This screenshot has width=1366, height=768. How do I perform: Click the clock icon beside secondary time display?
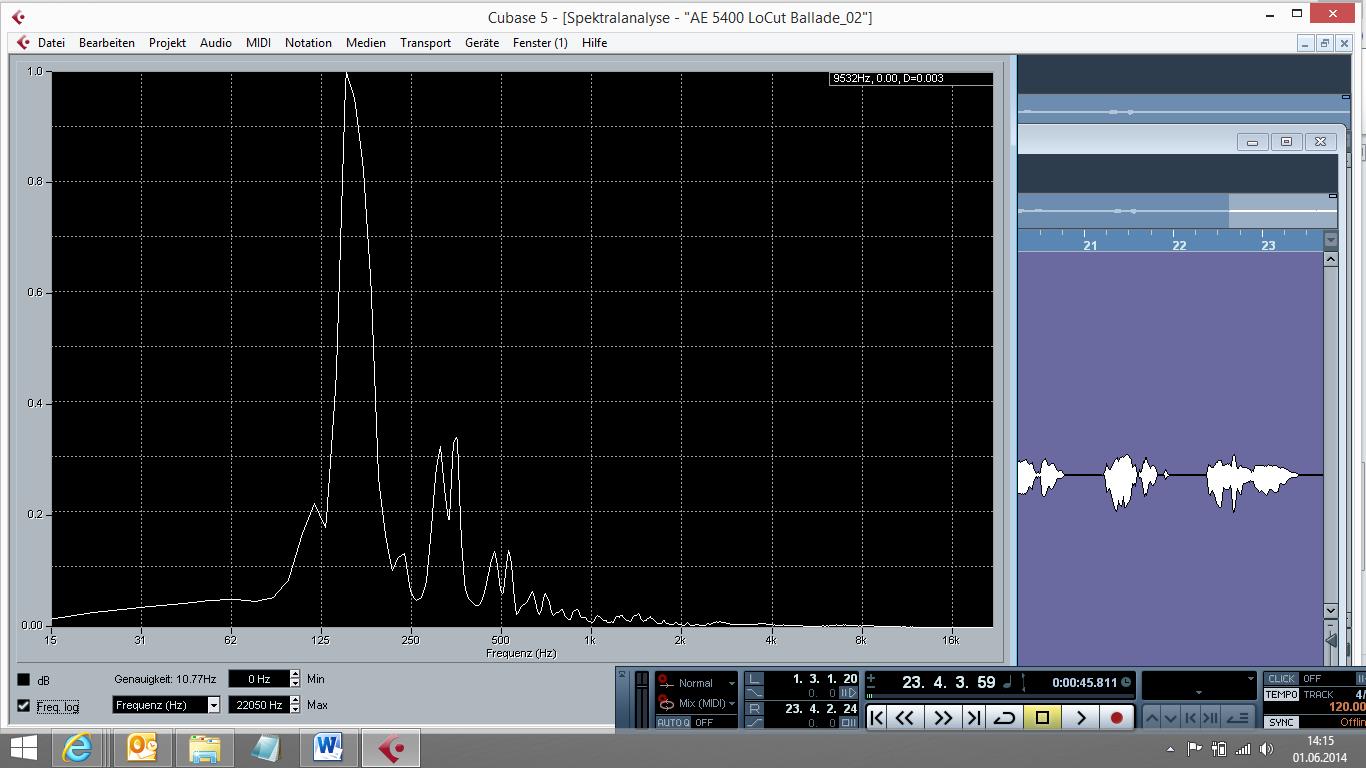pyautogui.click(x=1126, y=683)
